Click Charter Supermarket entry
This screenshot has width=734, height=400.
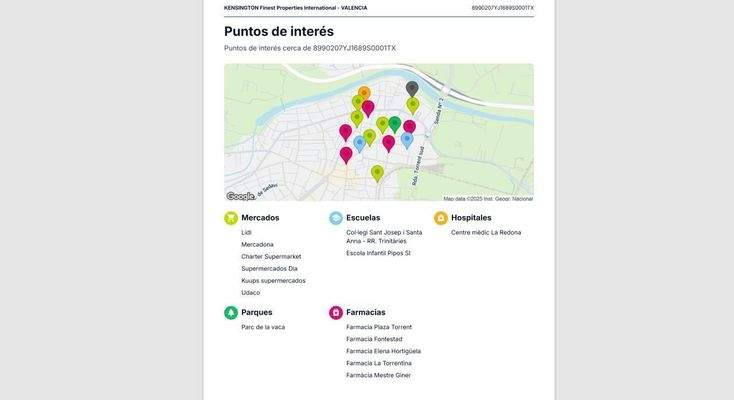pos(271,257)
